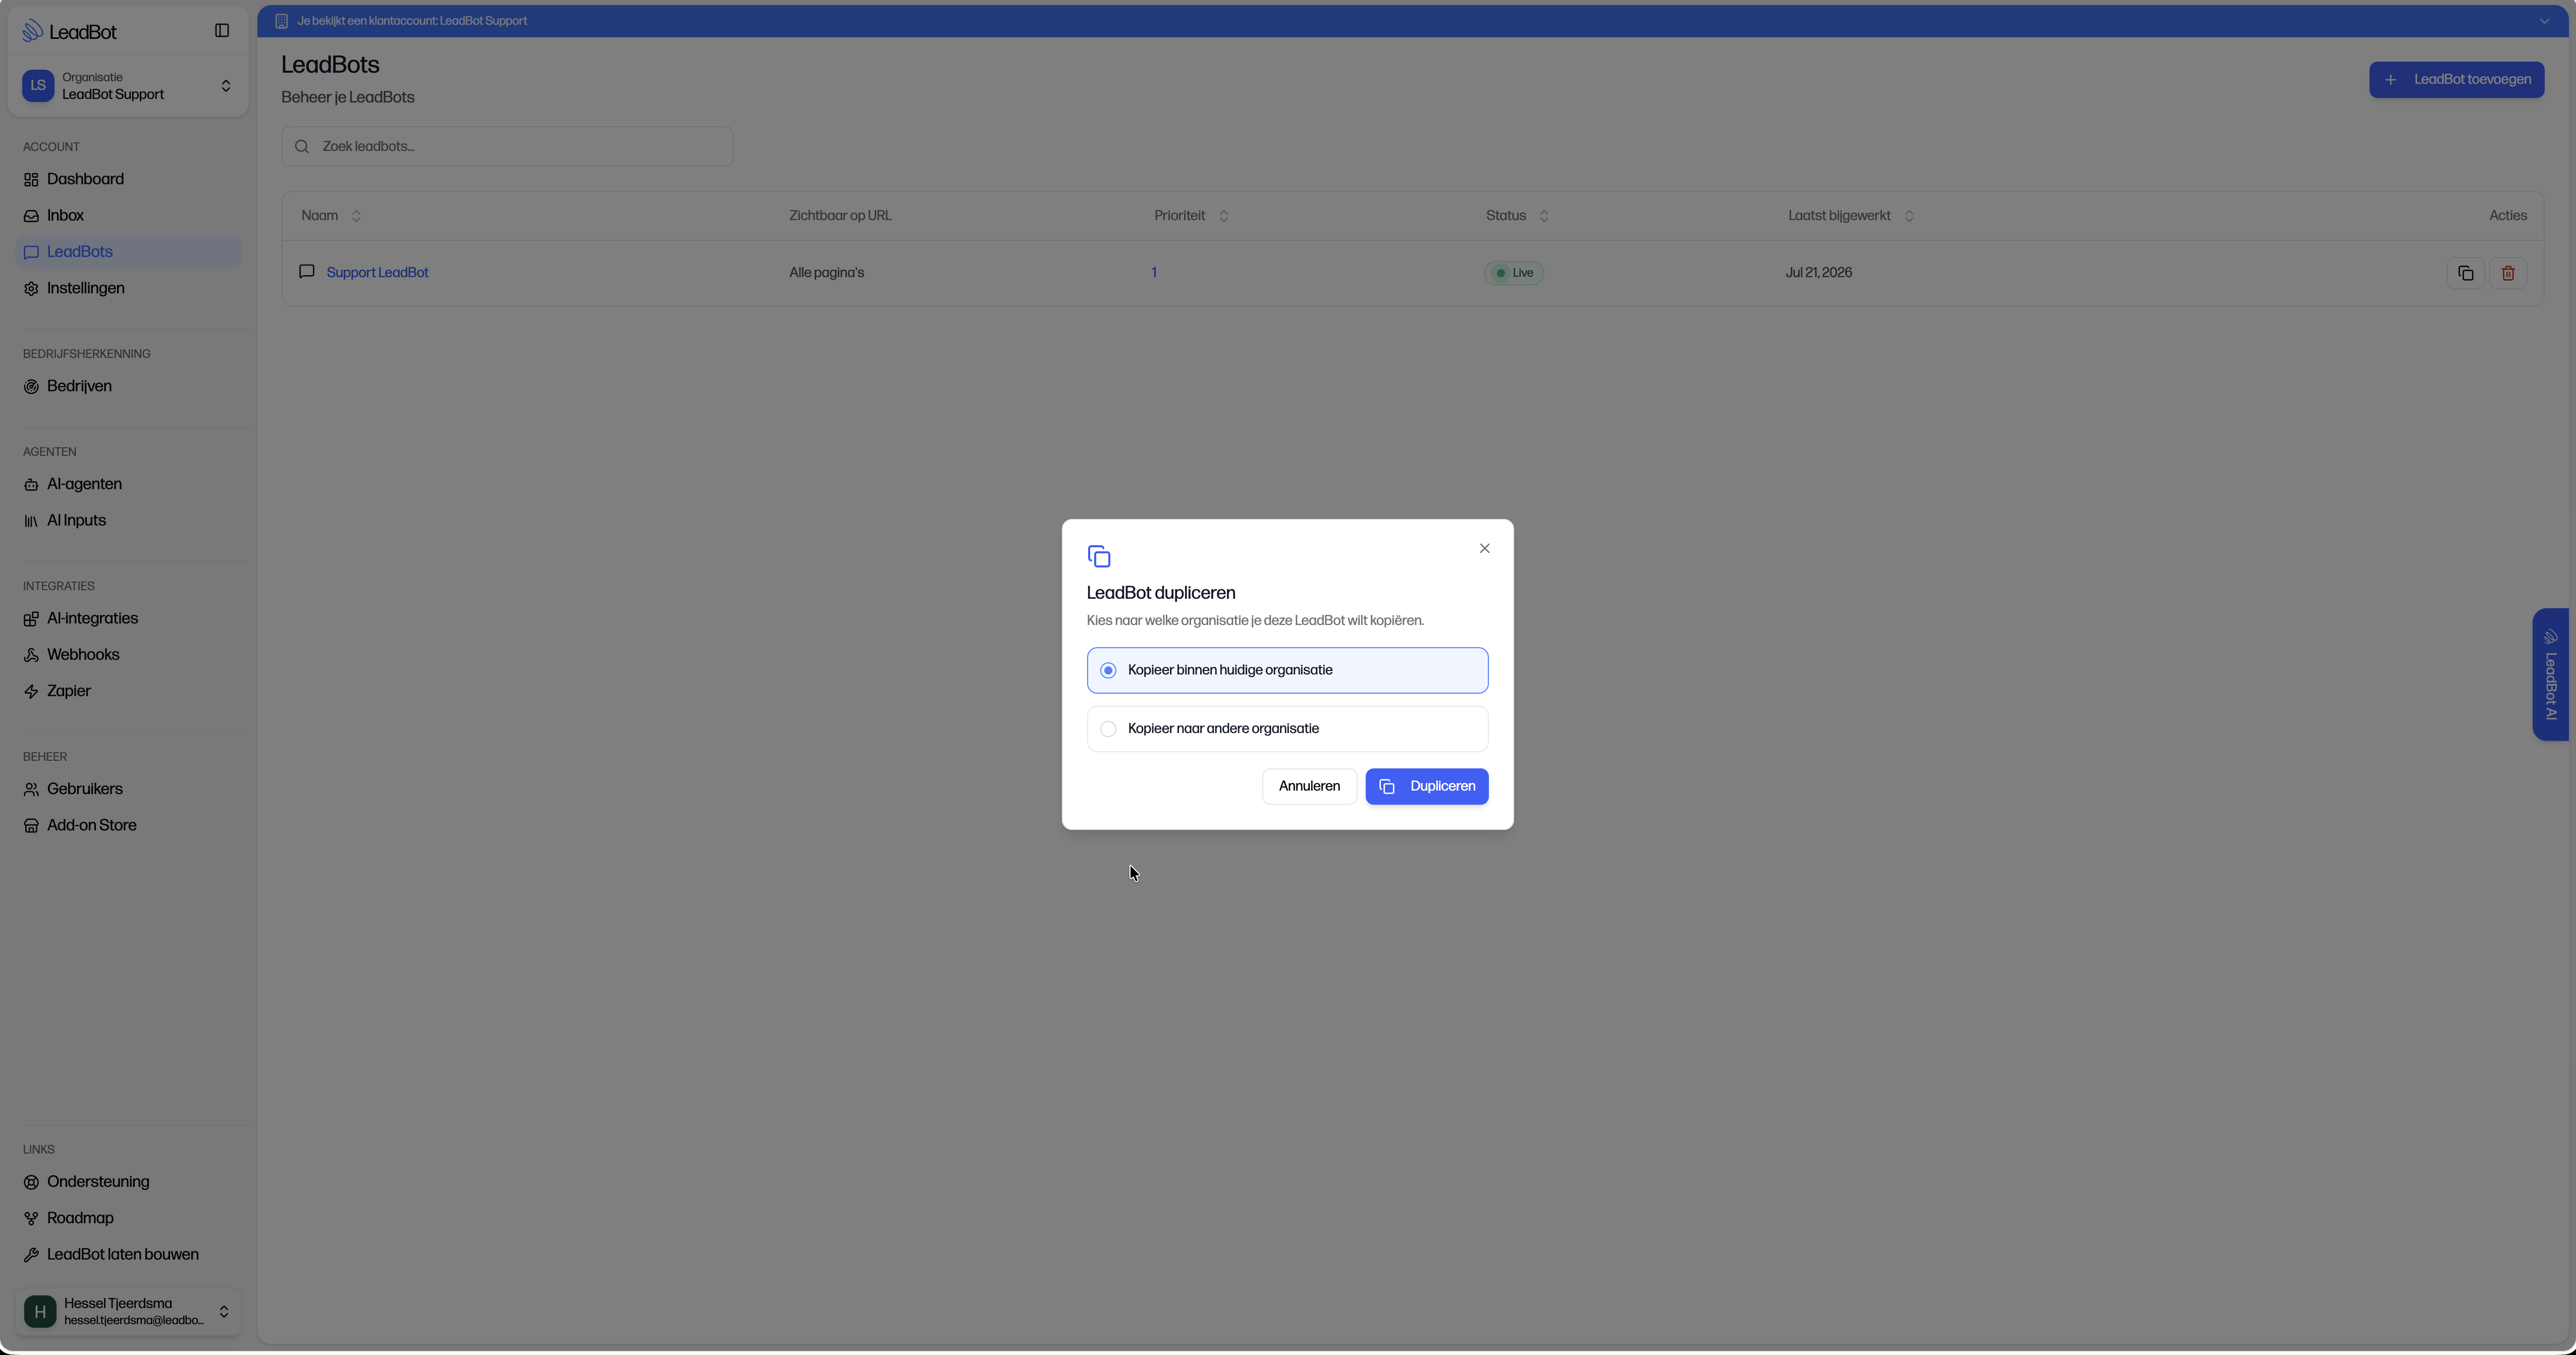Image resolution: width=2576 pixels, height=1355 pixels.
Task: Select Kopieer binnen huidige organisatie
Action: tap(1287, 671)
